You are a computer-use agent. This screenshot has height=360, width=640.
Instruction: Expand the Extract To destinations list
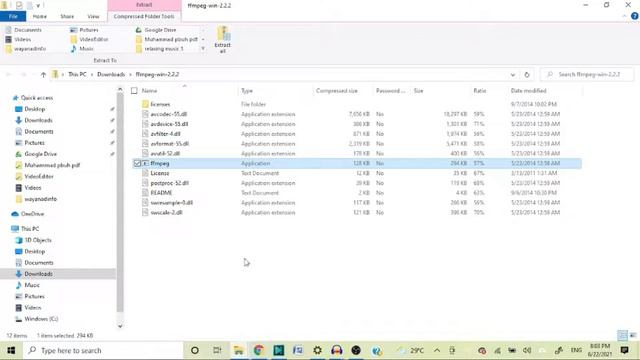pos(203,49)
